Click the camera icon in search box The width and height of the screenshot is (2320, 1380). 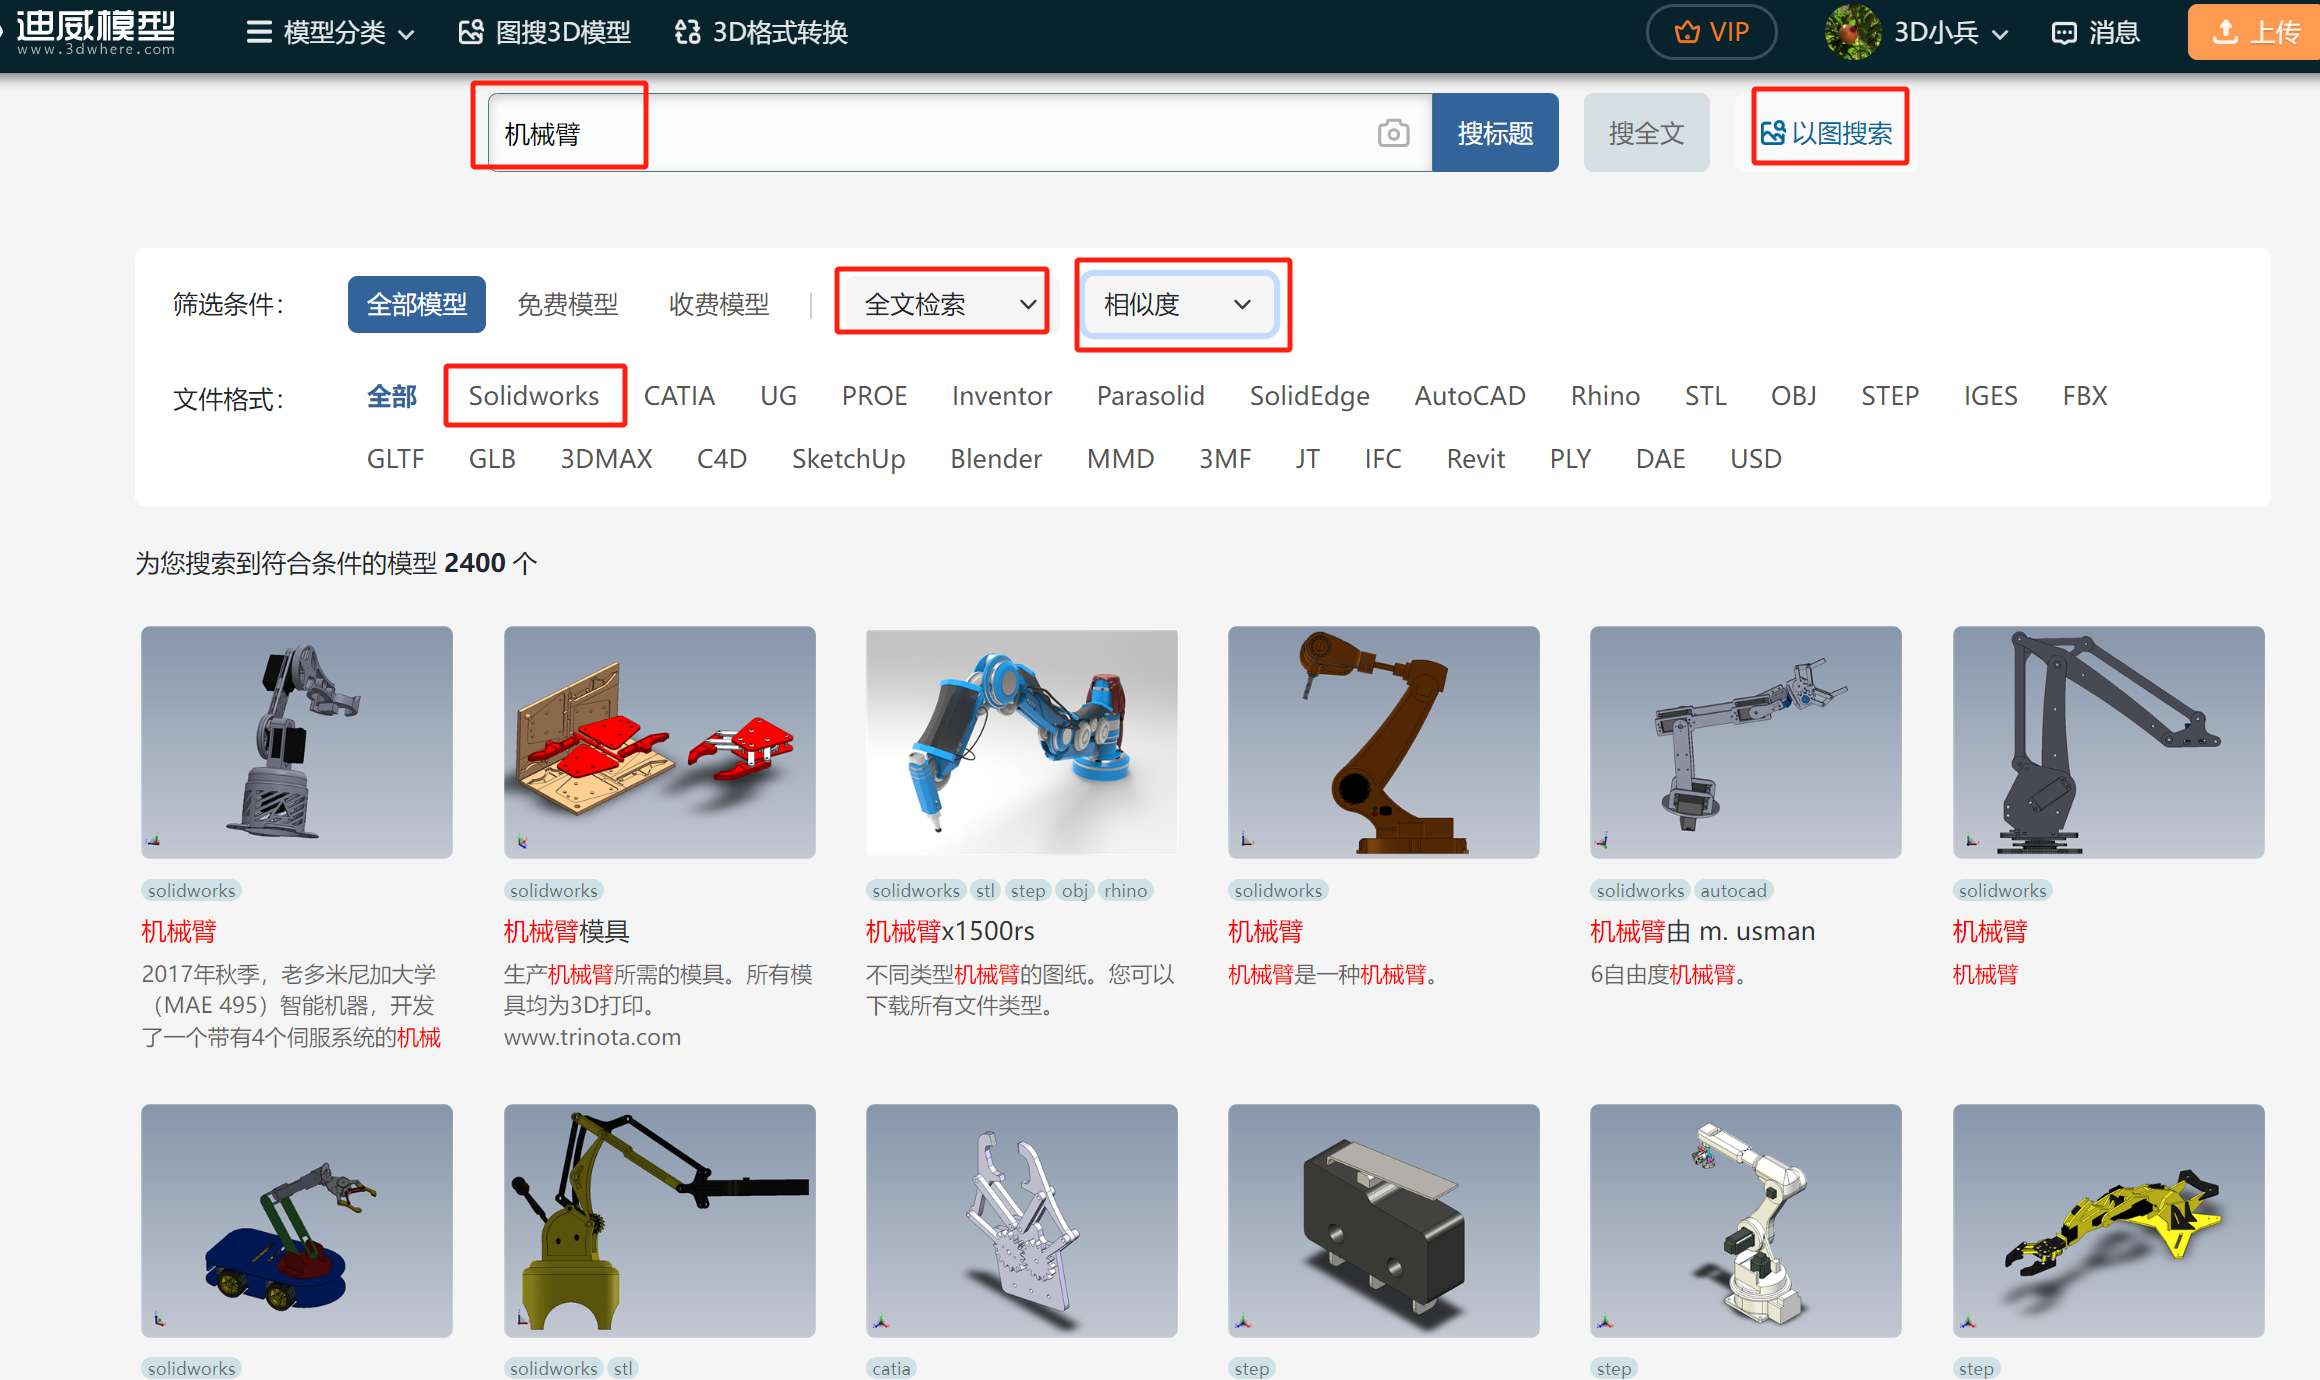(1393, 133)
